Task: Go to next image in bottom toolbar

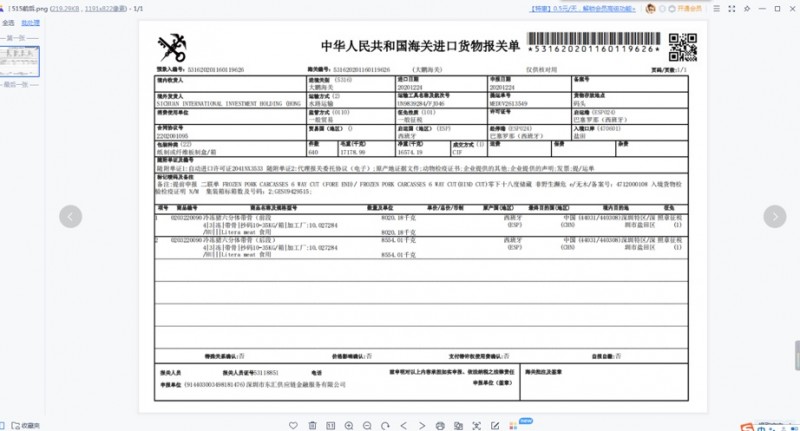Action: coord(422,425)
